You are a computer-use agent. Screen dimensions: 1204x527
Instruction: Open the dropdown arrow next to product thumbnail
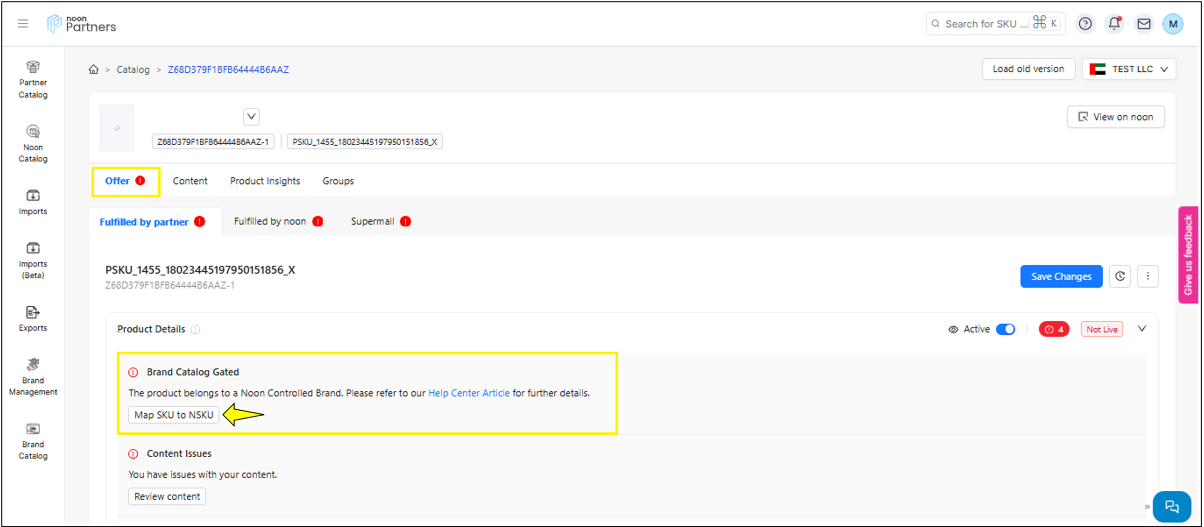(x=252, y=117)
